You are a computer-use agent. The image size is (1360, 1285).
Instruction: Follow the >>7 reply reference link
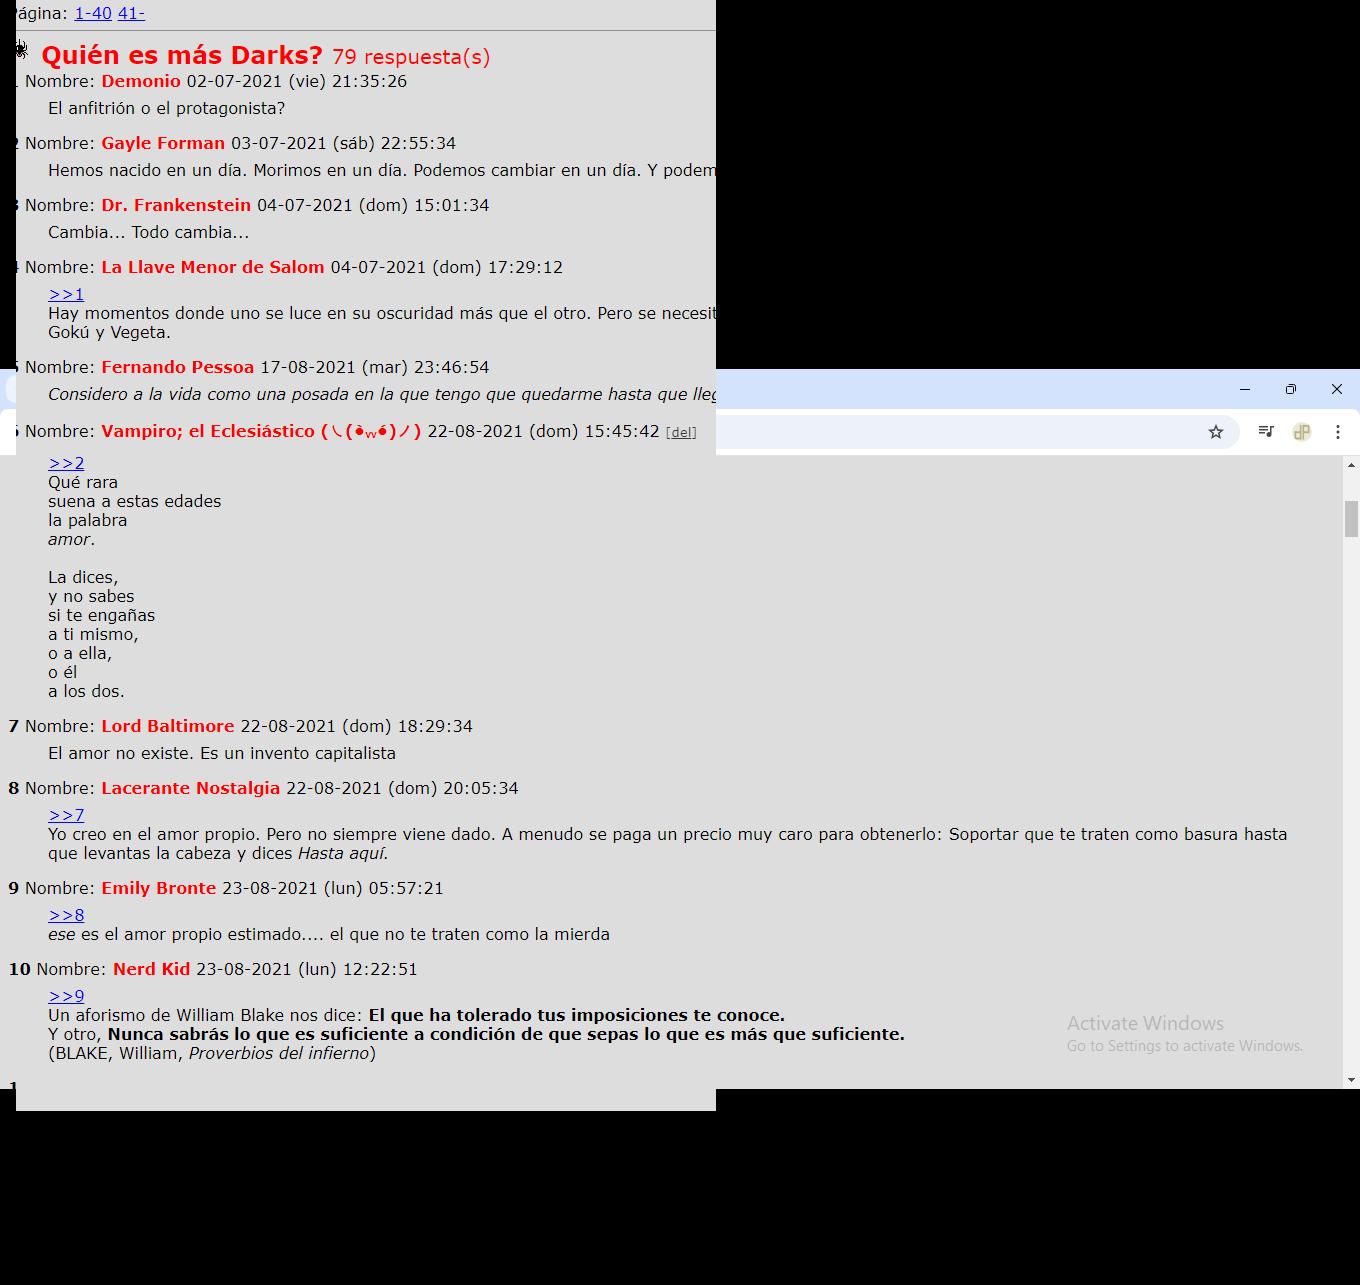[x=66, y=815]
